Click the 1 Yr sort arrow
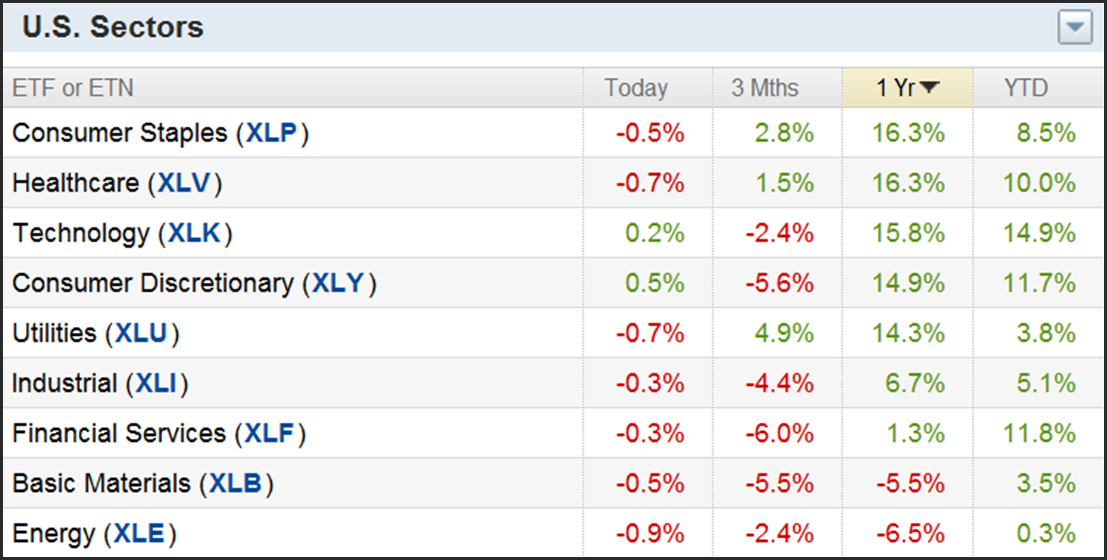Screen dimensions: 1107x560 [929, 88]
